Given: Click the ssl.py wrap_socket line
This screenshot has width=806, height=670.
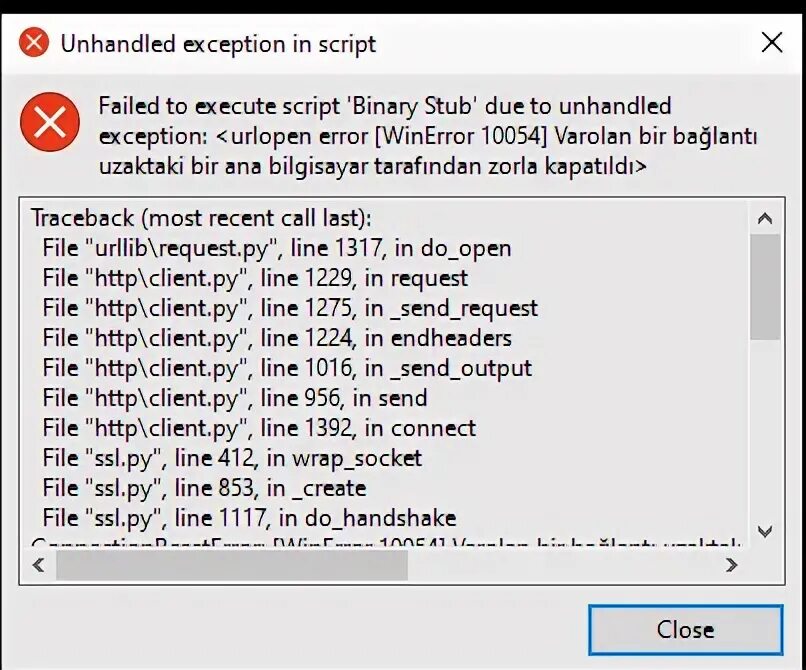Looking at the screenshot, I should click(232, 458).
